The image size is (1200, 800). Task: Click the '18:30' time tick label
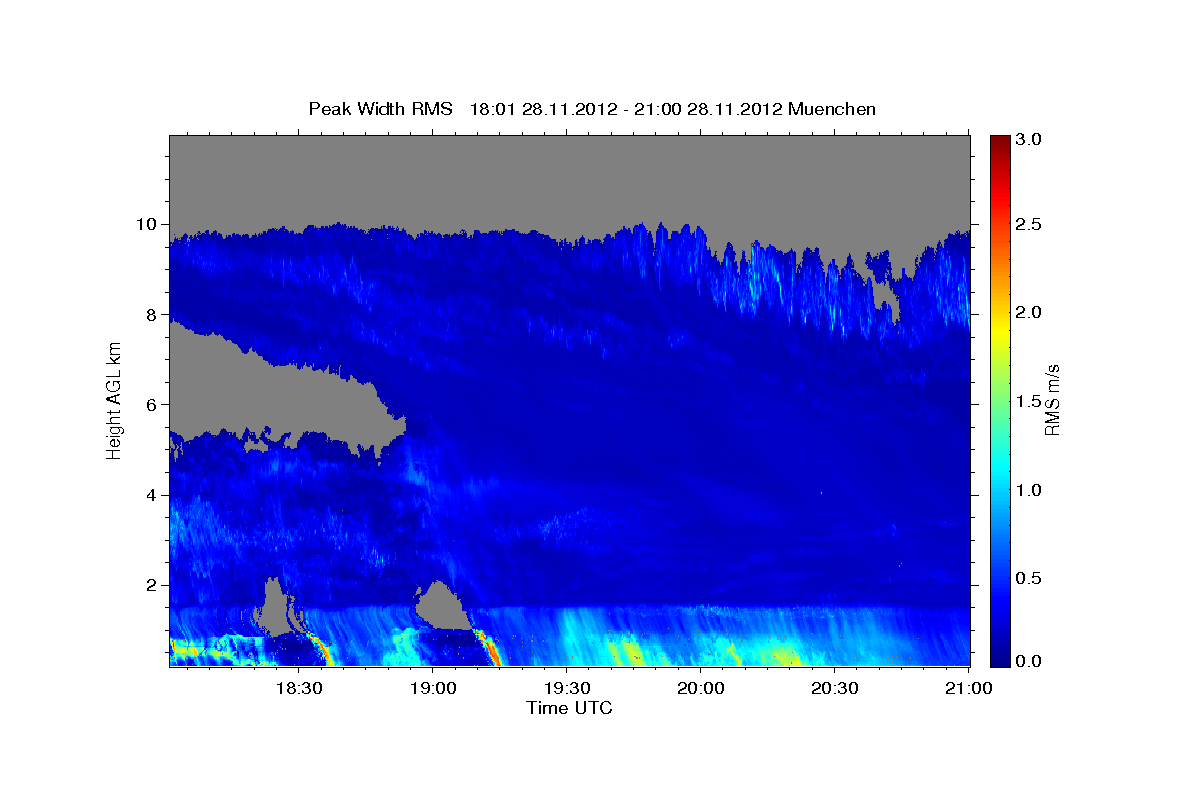298,688
